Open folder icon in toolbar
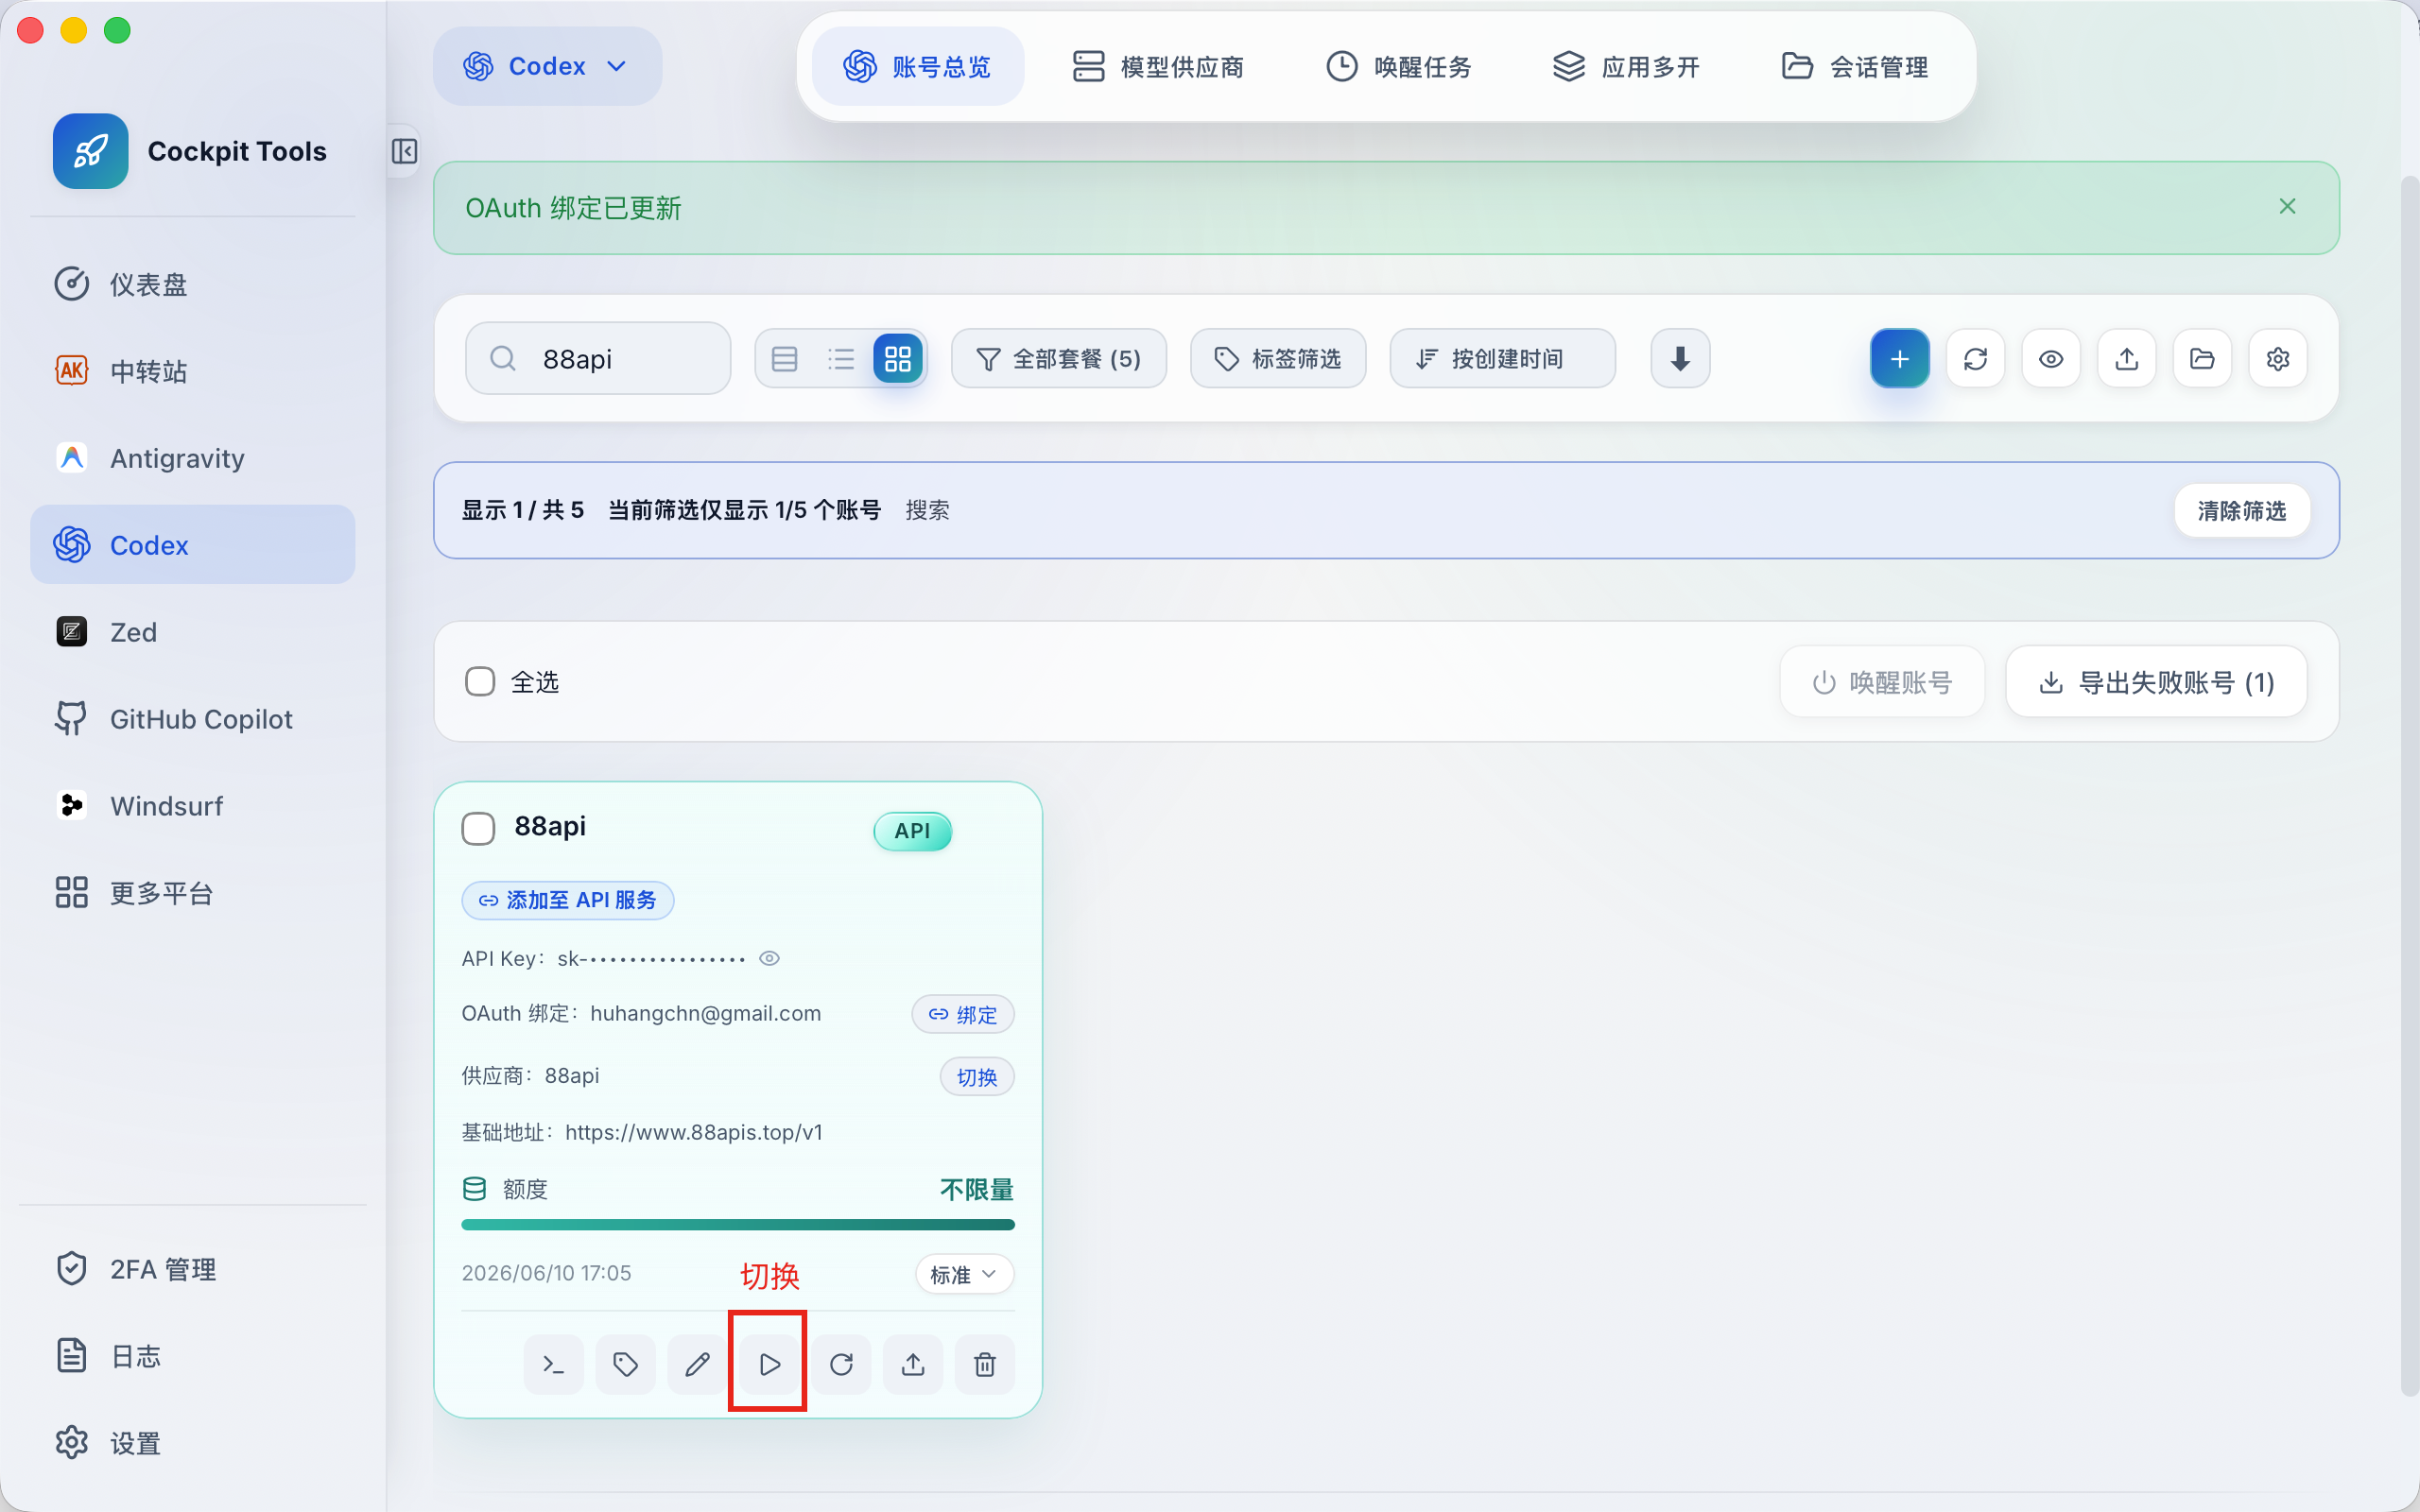 click(x=2202, y=358)
